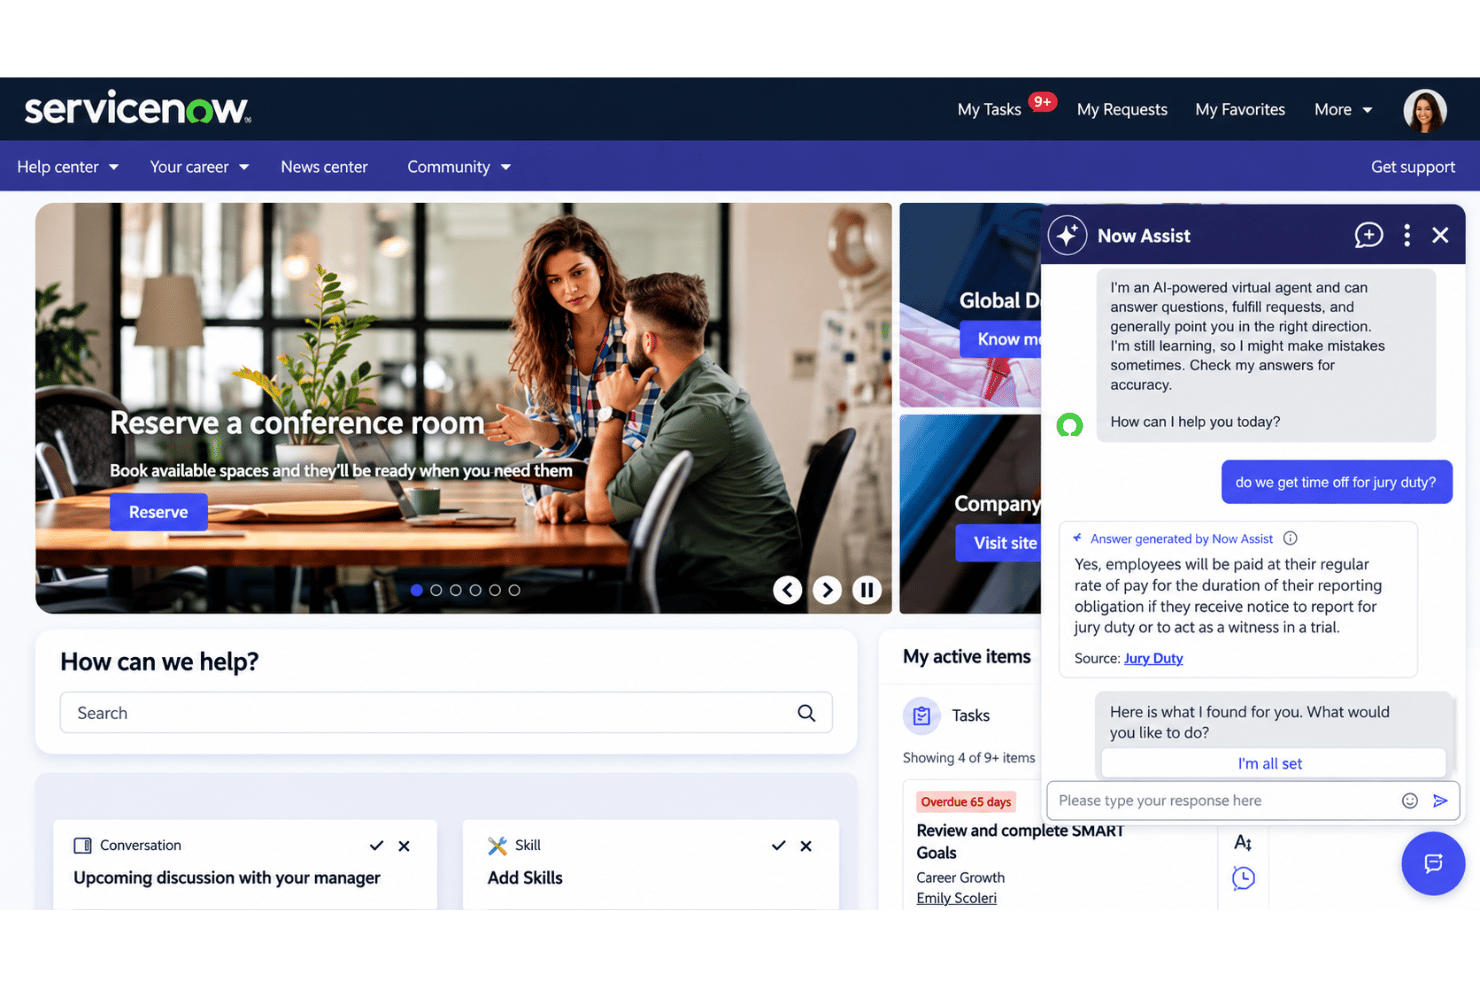
Task: Click the clock icon beside SMART Goals
Action: (x=1243, y=878)
